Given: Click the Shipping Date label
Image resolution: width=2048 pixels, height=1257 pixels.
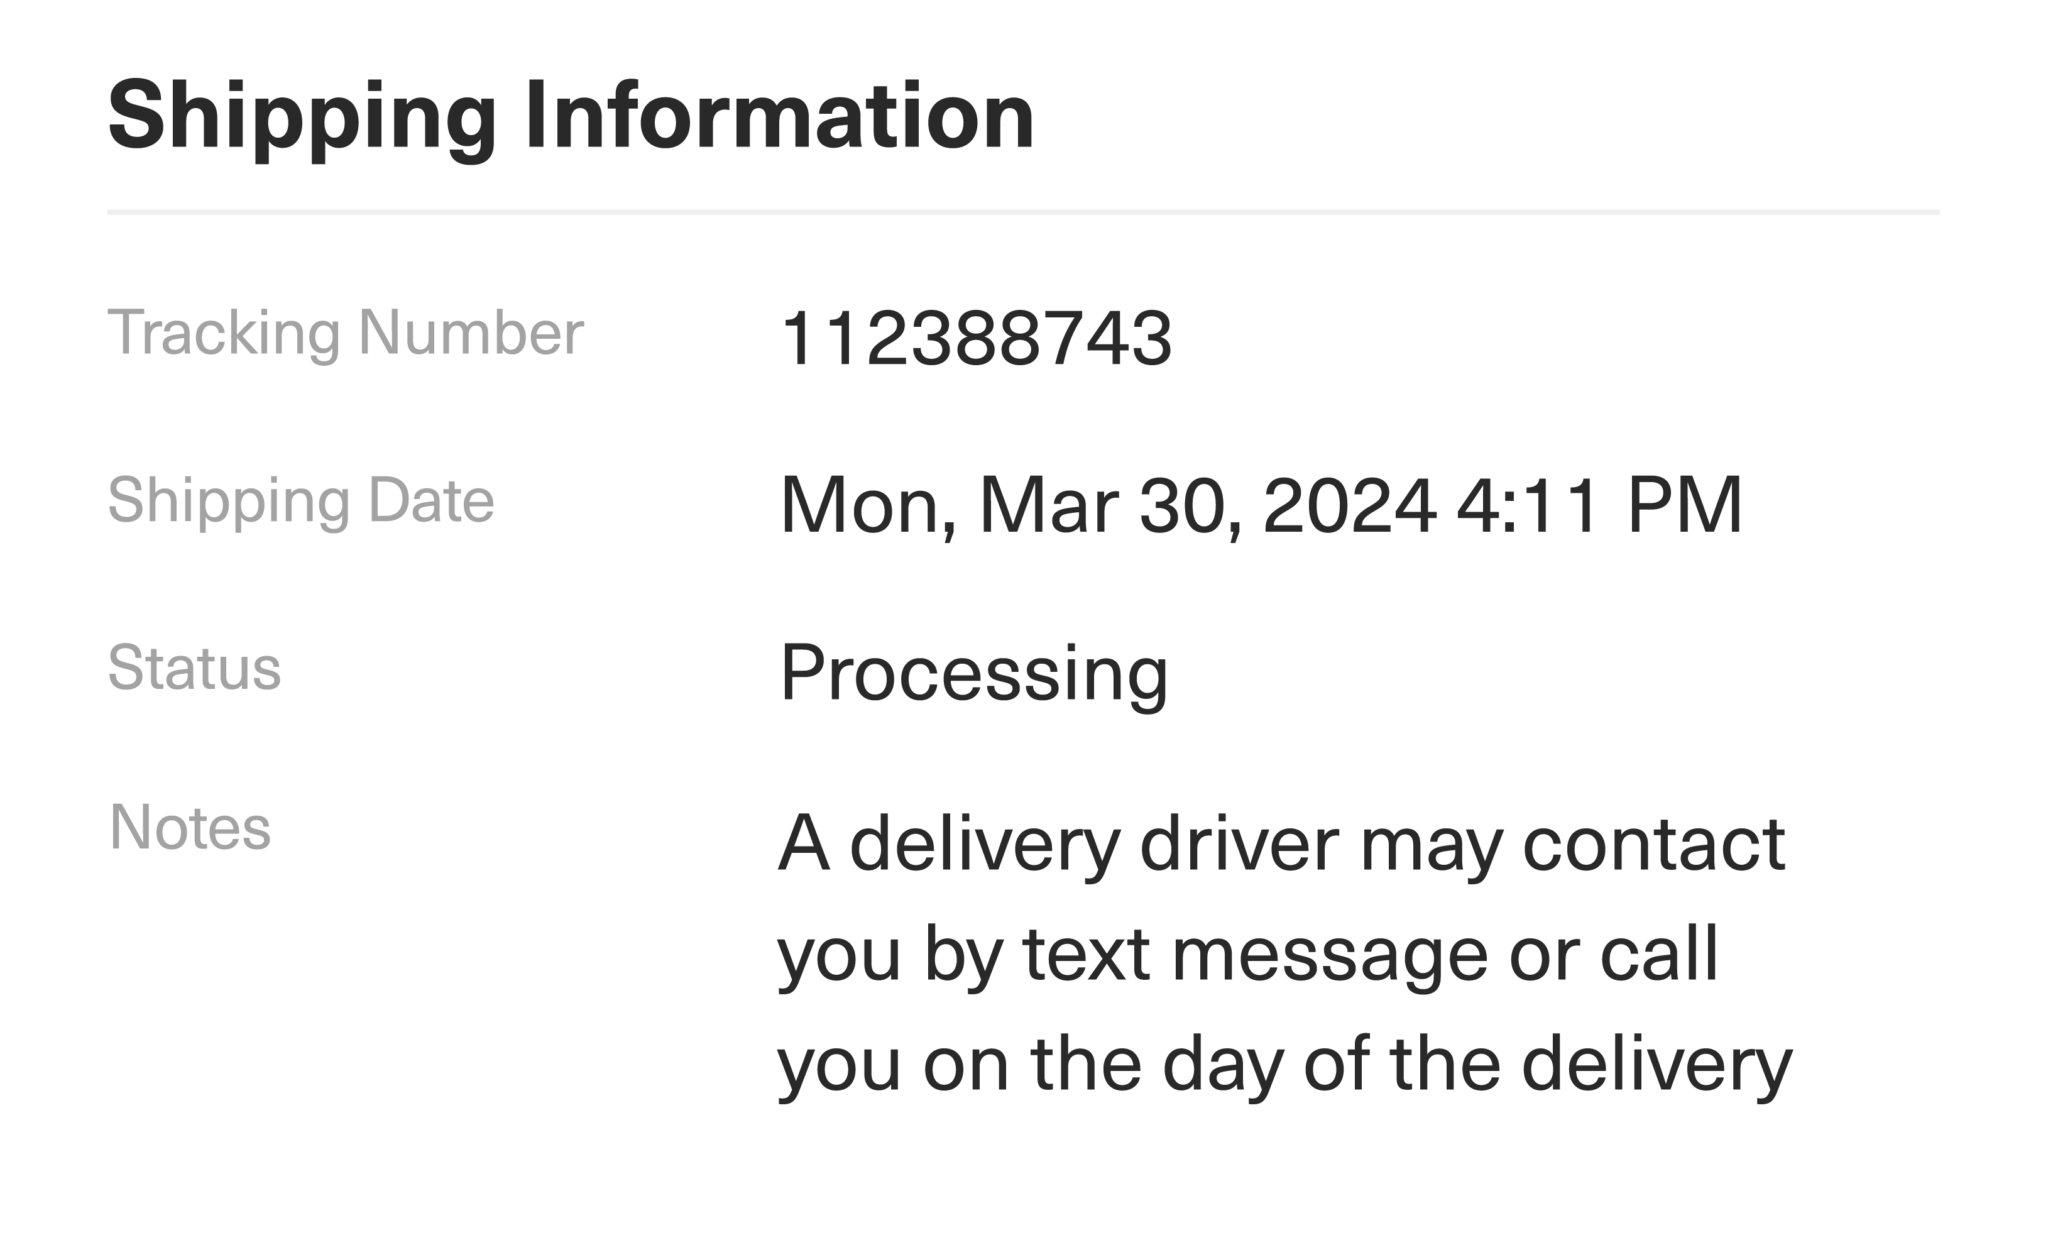Looking at the screenshot, I should click(x=301, y=500).
